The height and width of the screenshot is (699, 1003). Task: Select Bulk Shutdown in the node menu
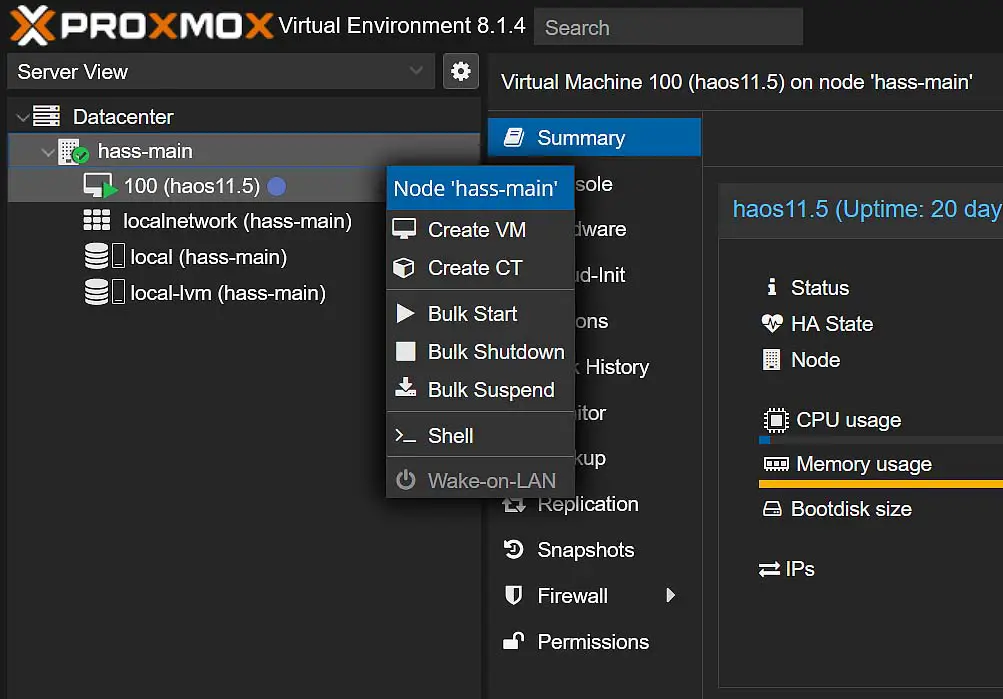click(x=480, y=351)
